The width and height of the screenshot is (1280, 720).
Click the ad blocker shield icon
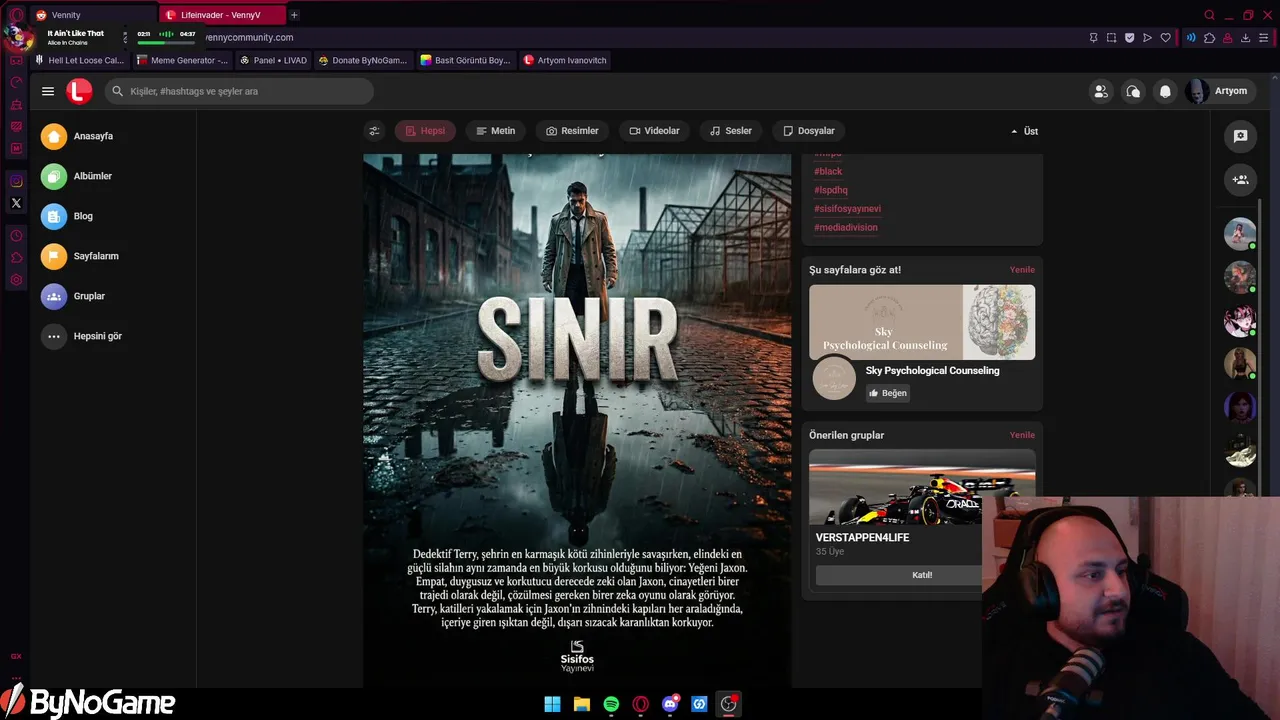1129,38
